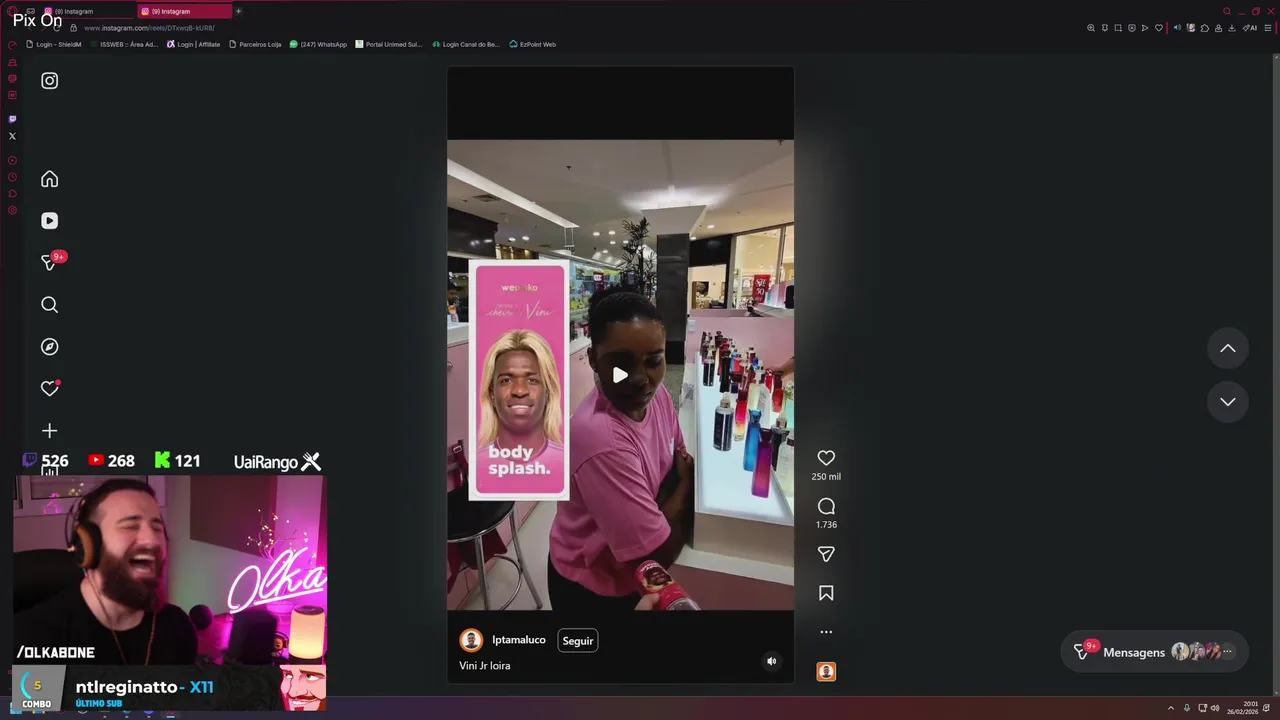Open the Login Canal do Be bookmark
Image resolution: width=1280 pixels, height=720 pixels.
pyautogui.click(x=466, y=44)
